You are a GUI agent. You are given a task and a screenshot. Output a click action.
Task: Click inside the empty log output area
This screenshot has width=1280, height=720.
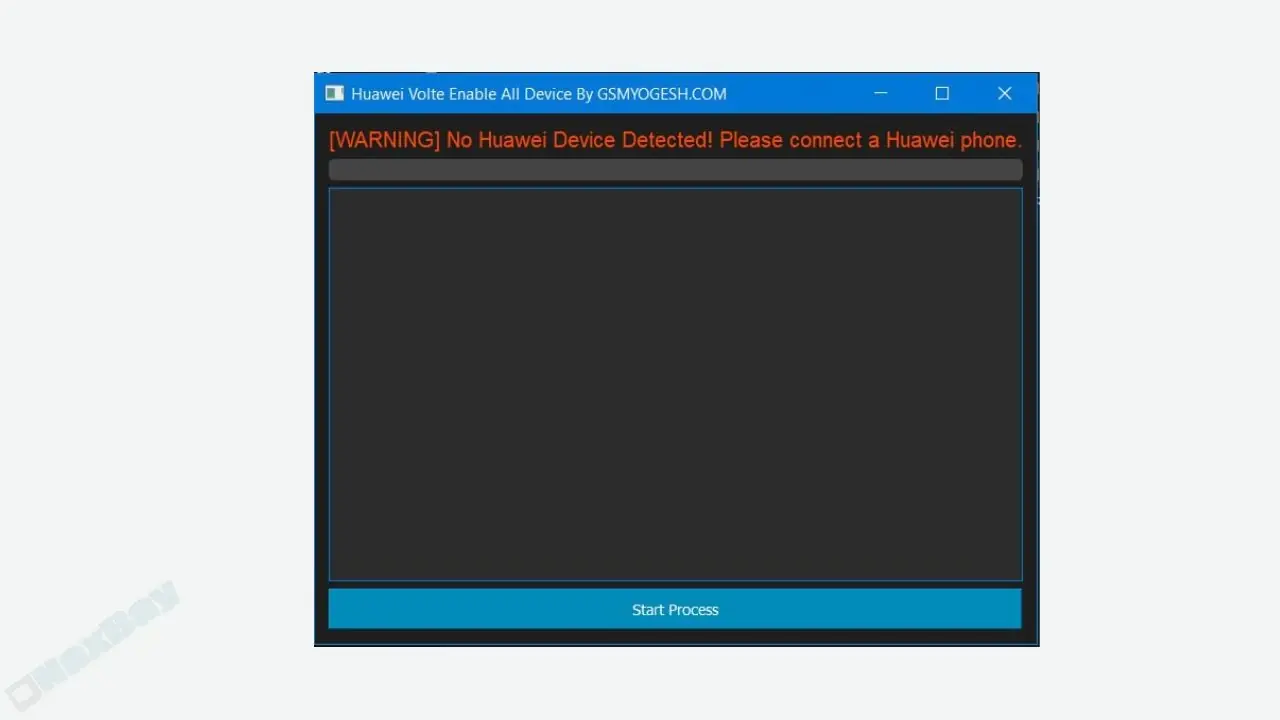click(x=675, y=384)
